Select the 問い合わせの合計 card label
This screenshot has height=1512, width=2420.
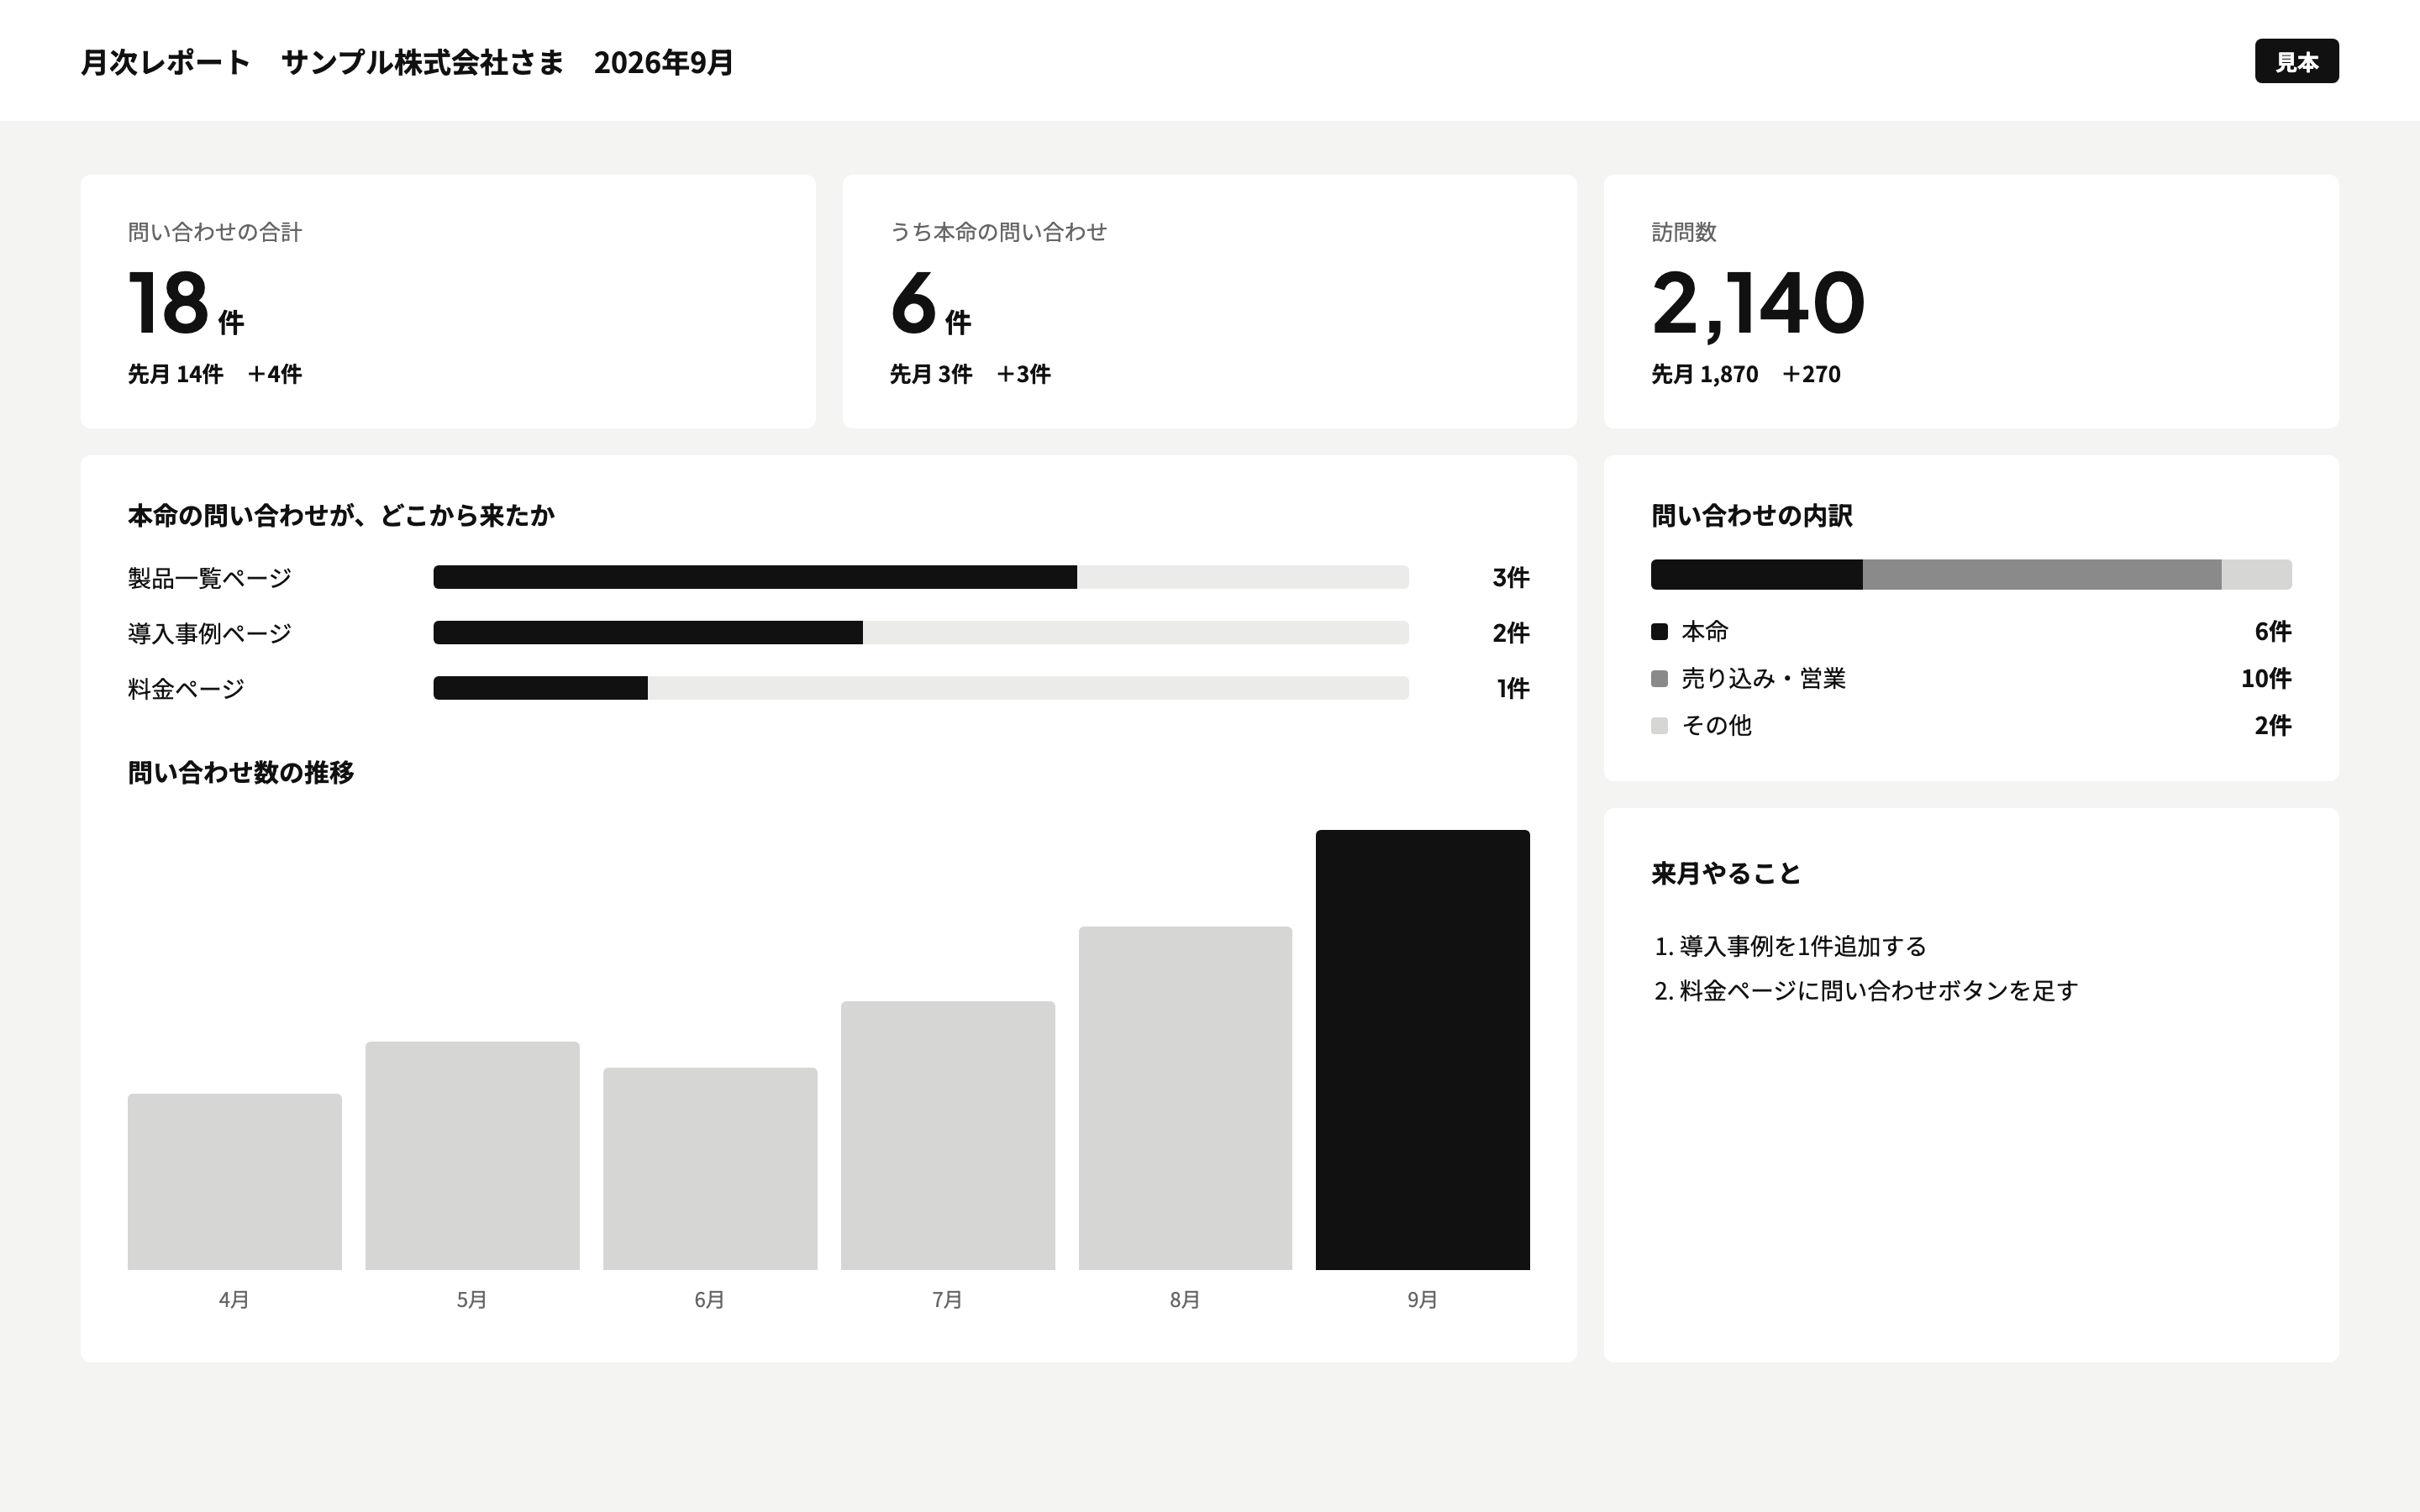[x=214, y=232]
